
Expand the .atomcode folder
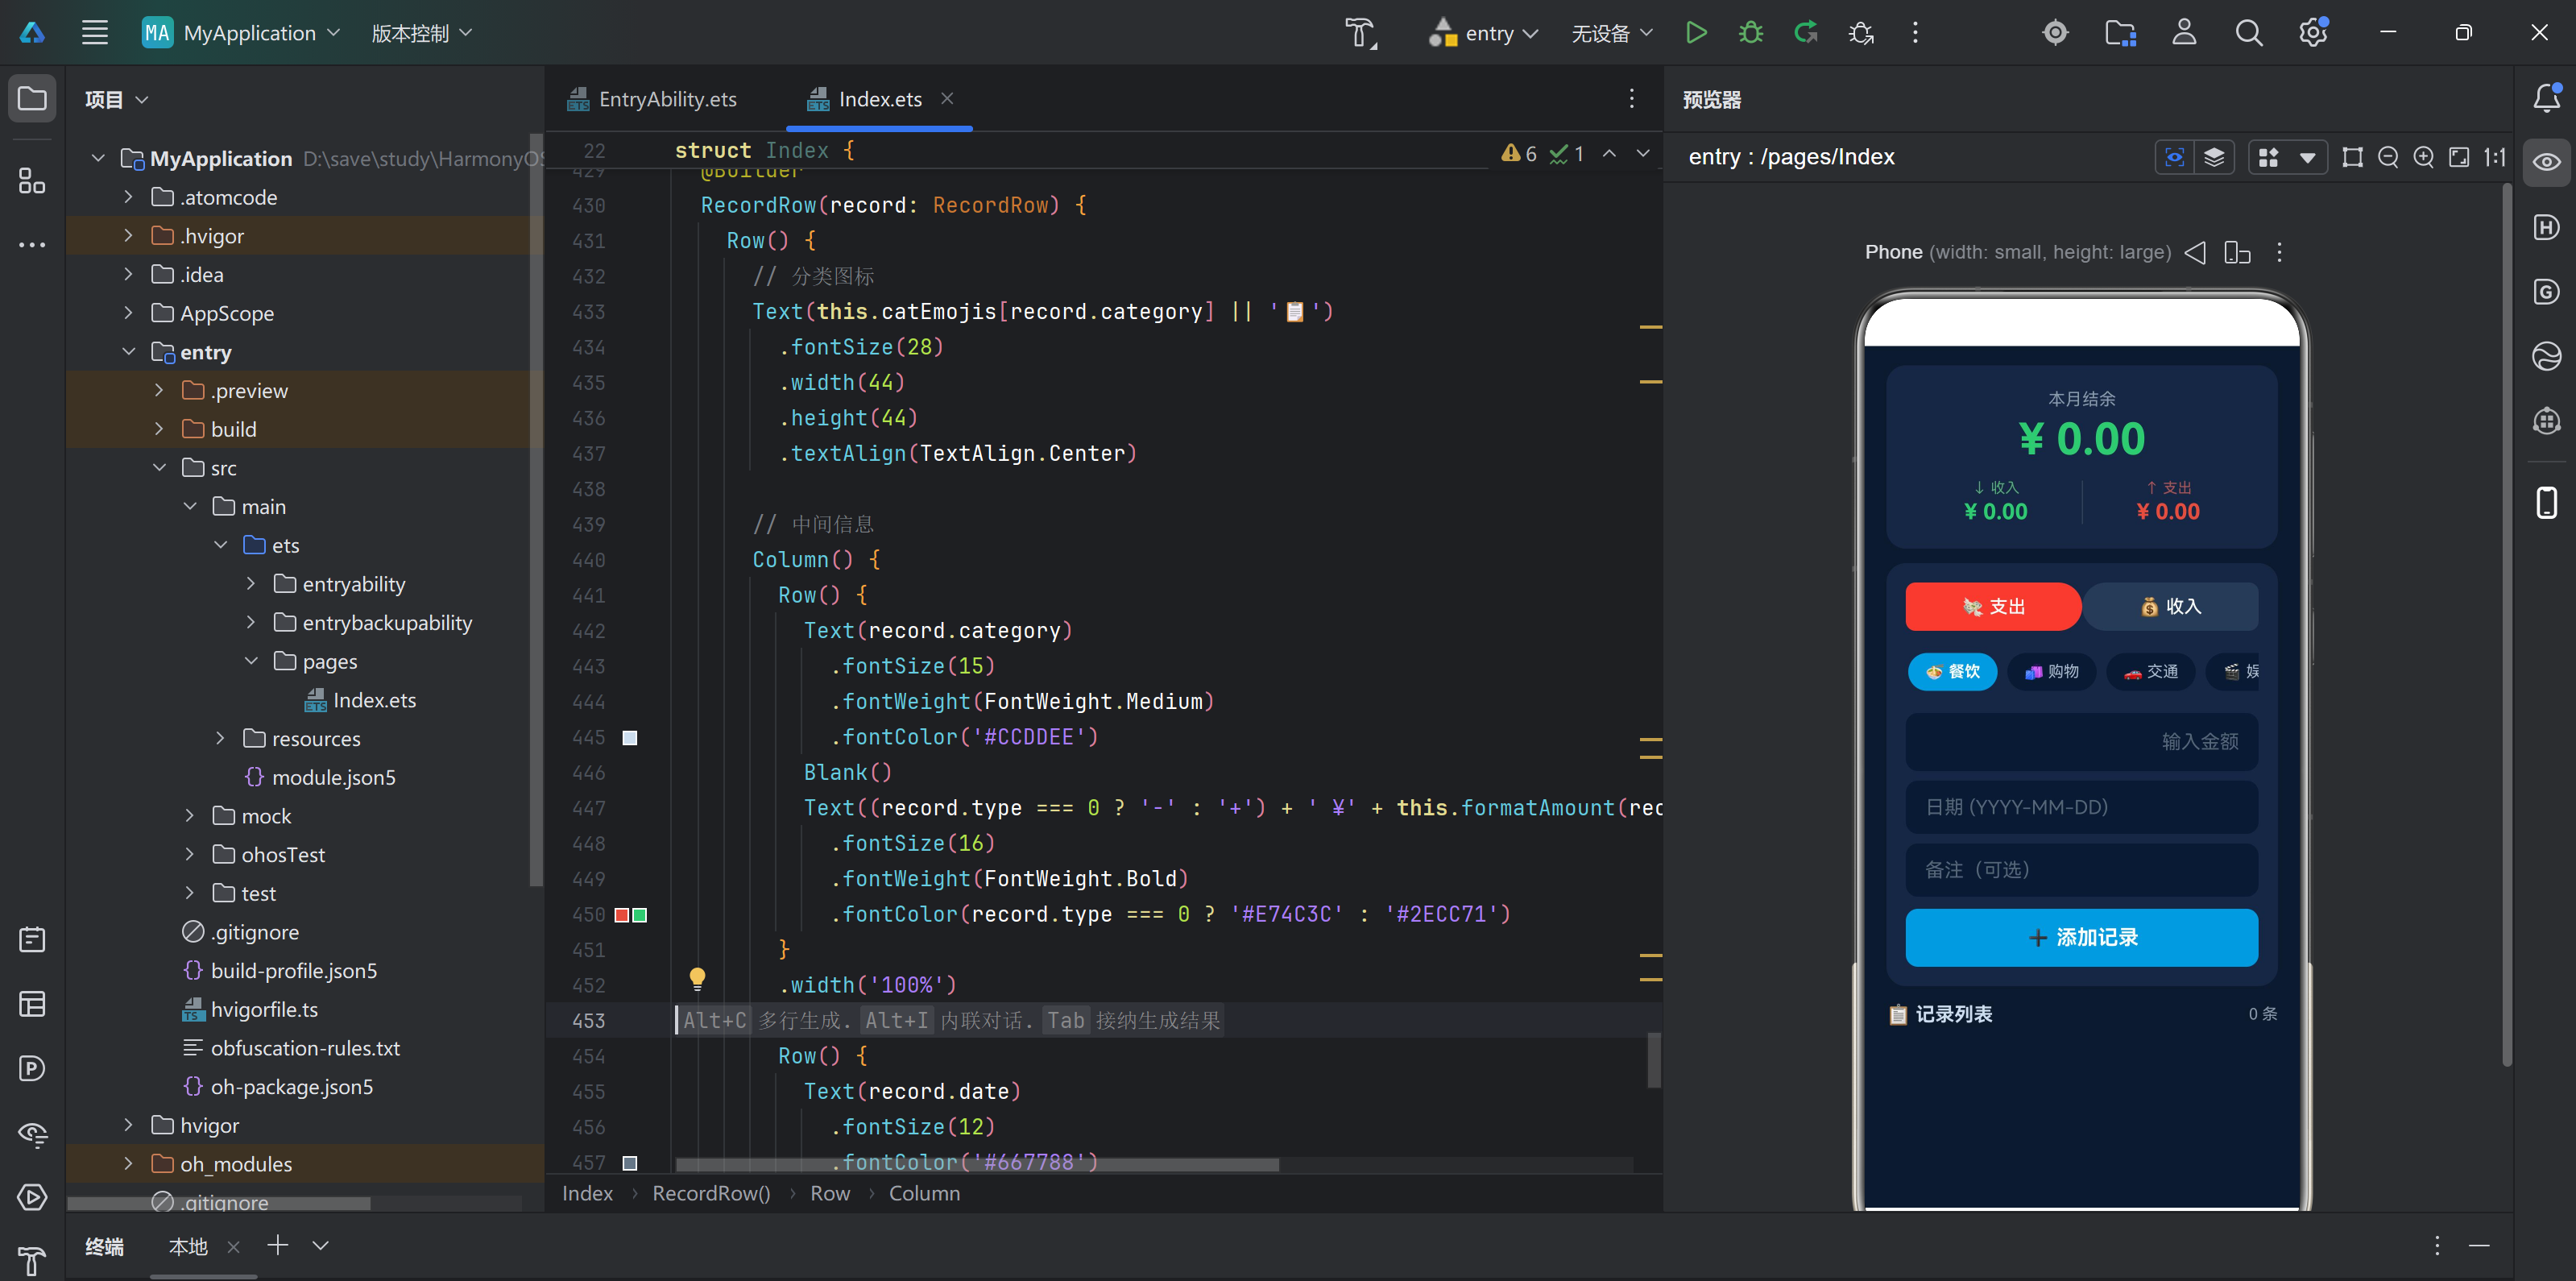[x=128, y=197]
